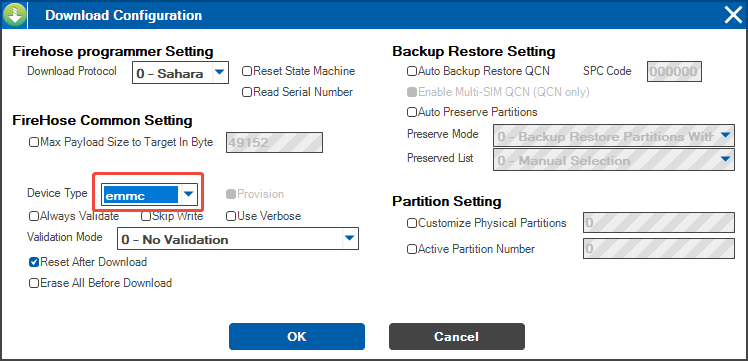The image size is (748, 361).
Task: Toggle Max Payload Size to Target checkbox
Action: (34, 142)
